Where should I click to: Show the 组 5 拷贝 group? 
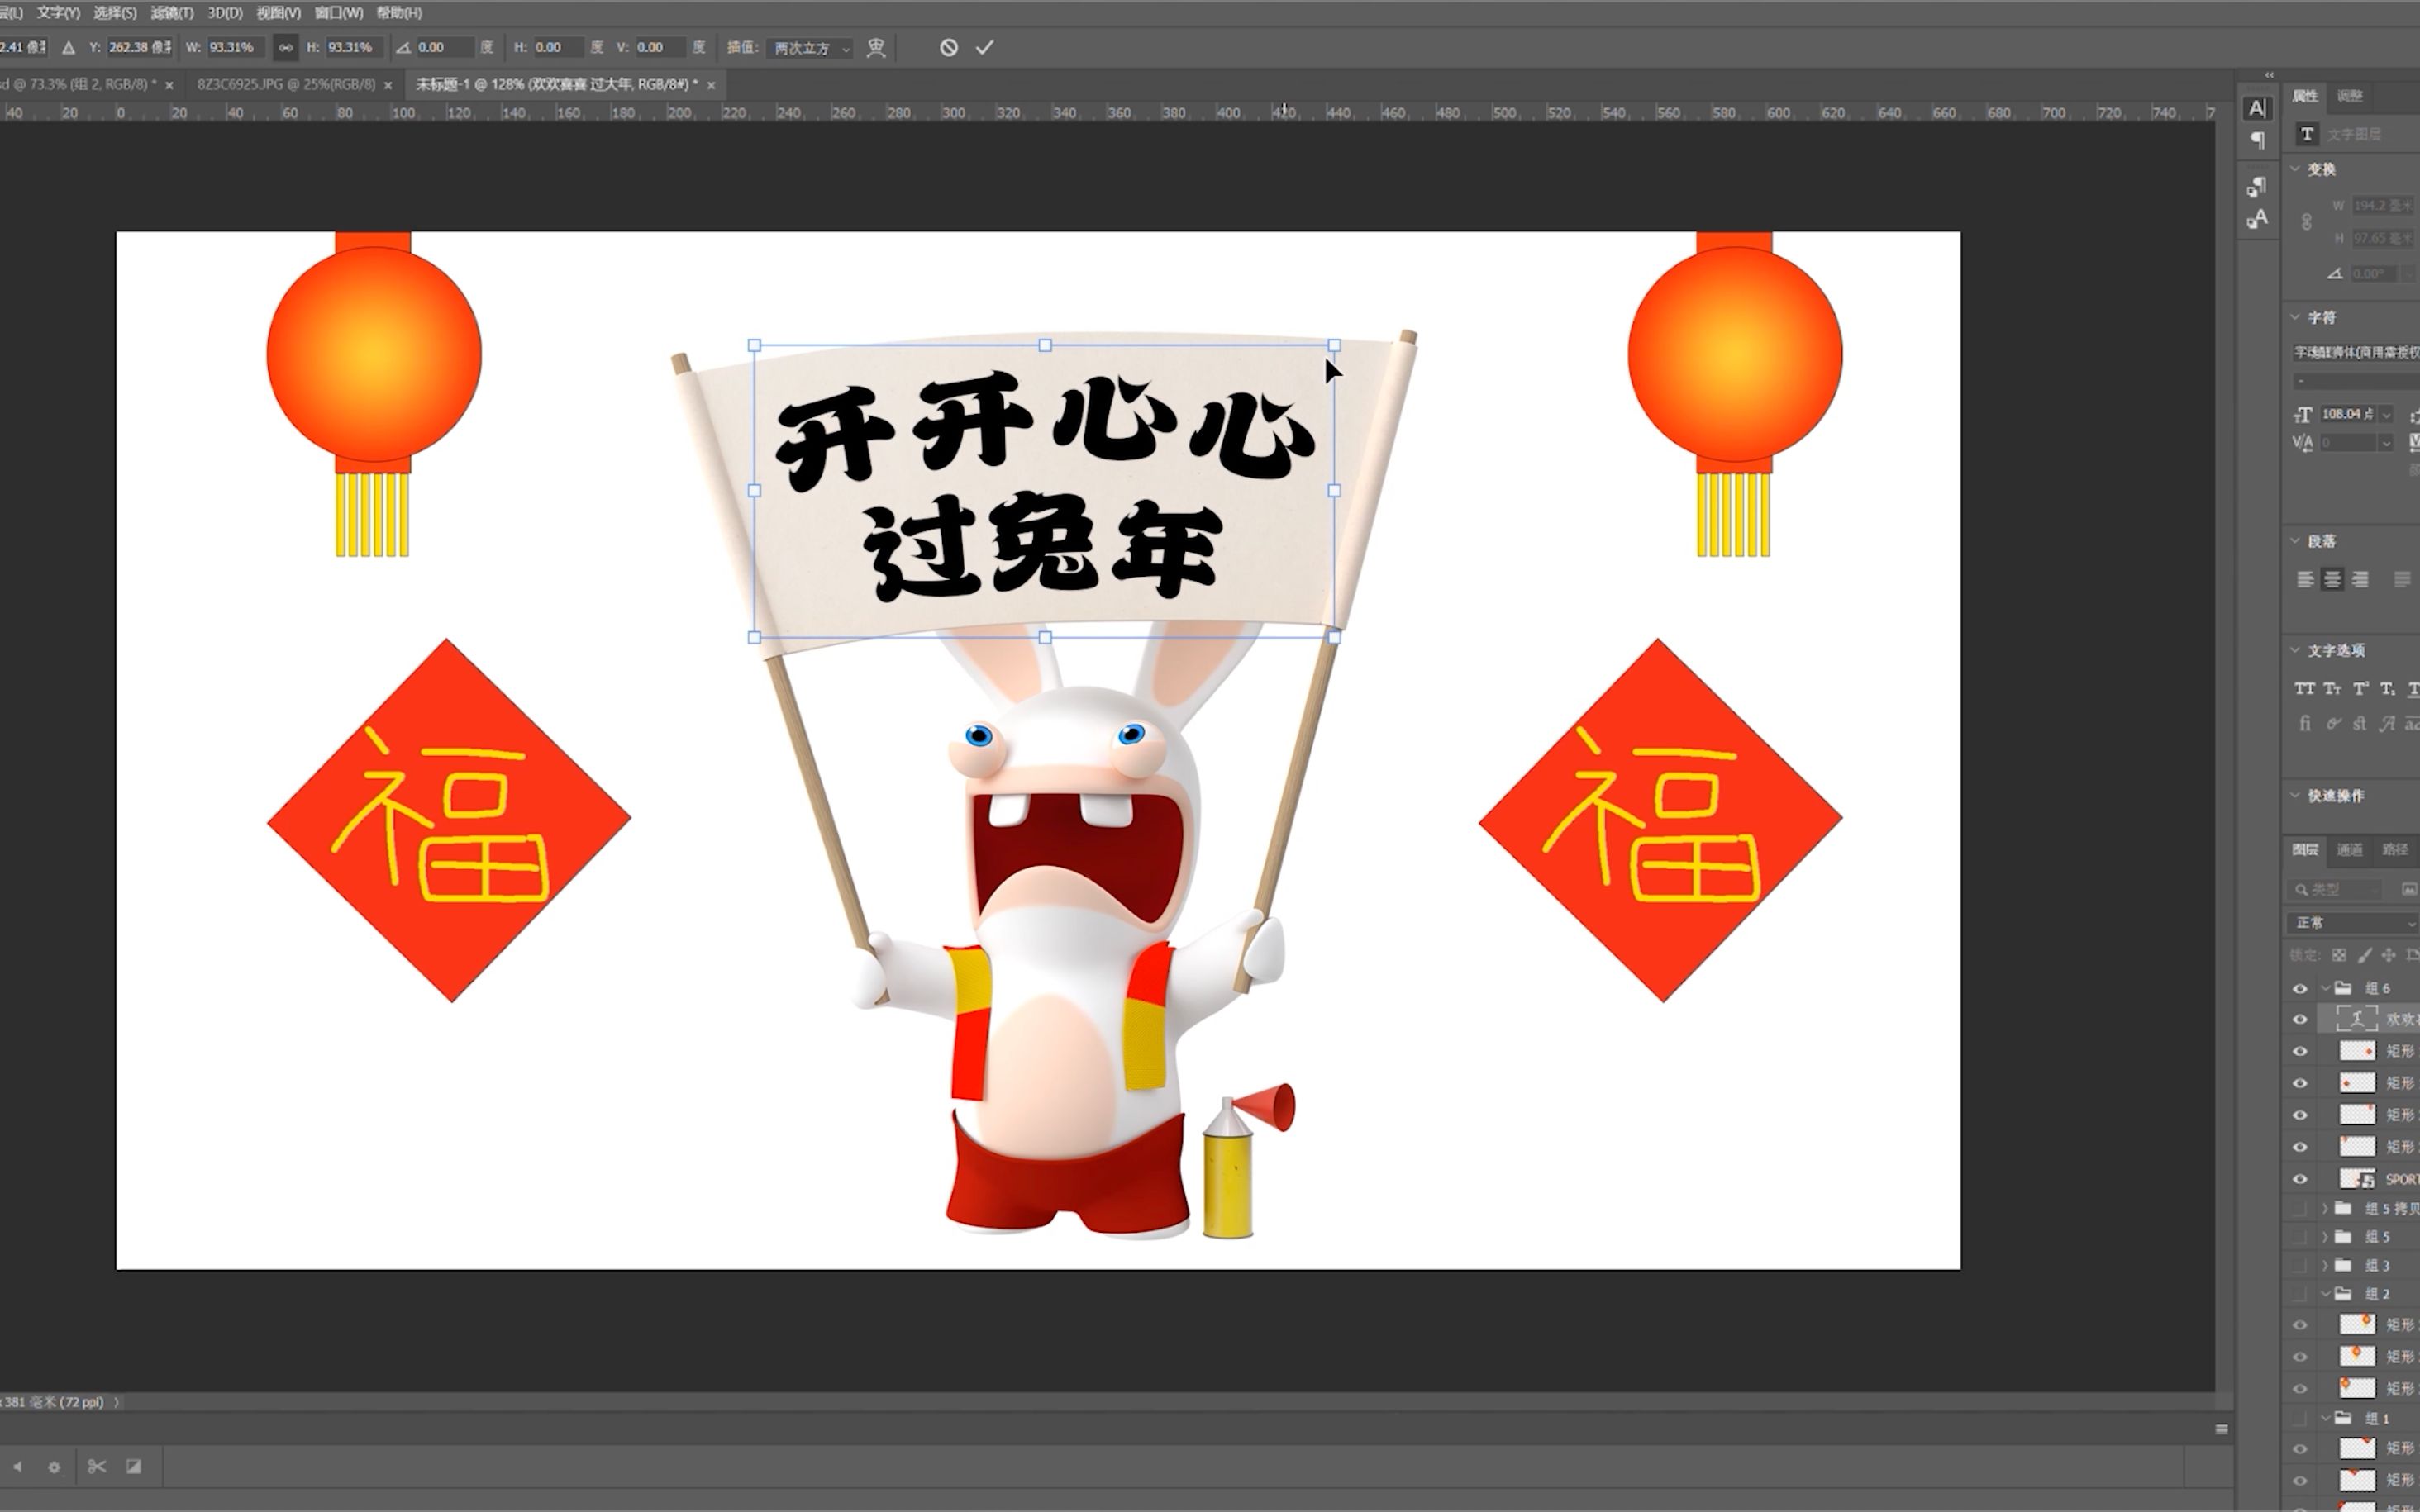coord(2300,1209)
